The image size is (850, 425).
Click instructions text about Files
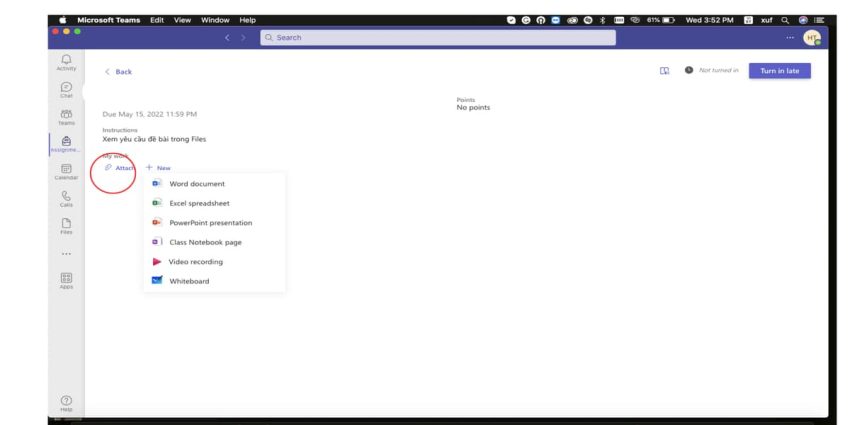pos(154,139)
